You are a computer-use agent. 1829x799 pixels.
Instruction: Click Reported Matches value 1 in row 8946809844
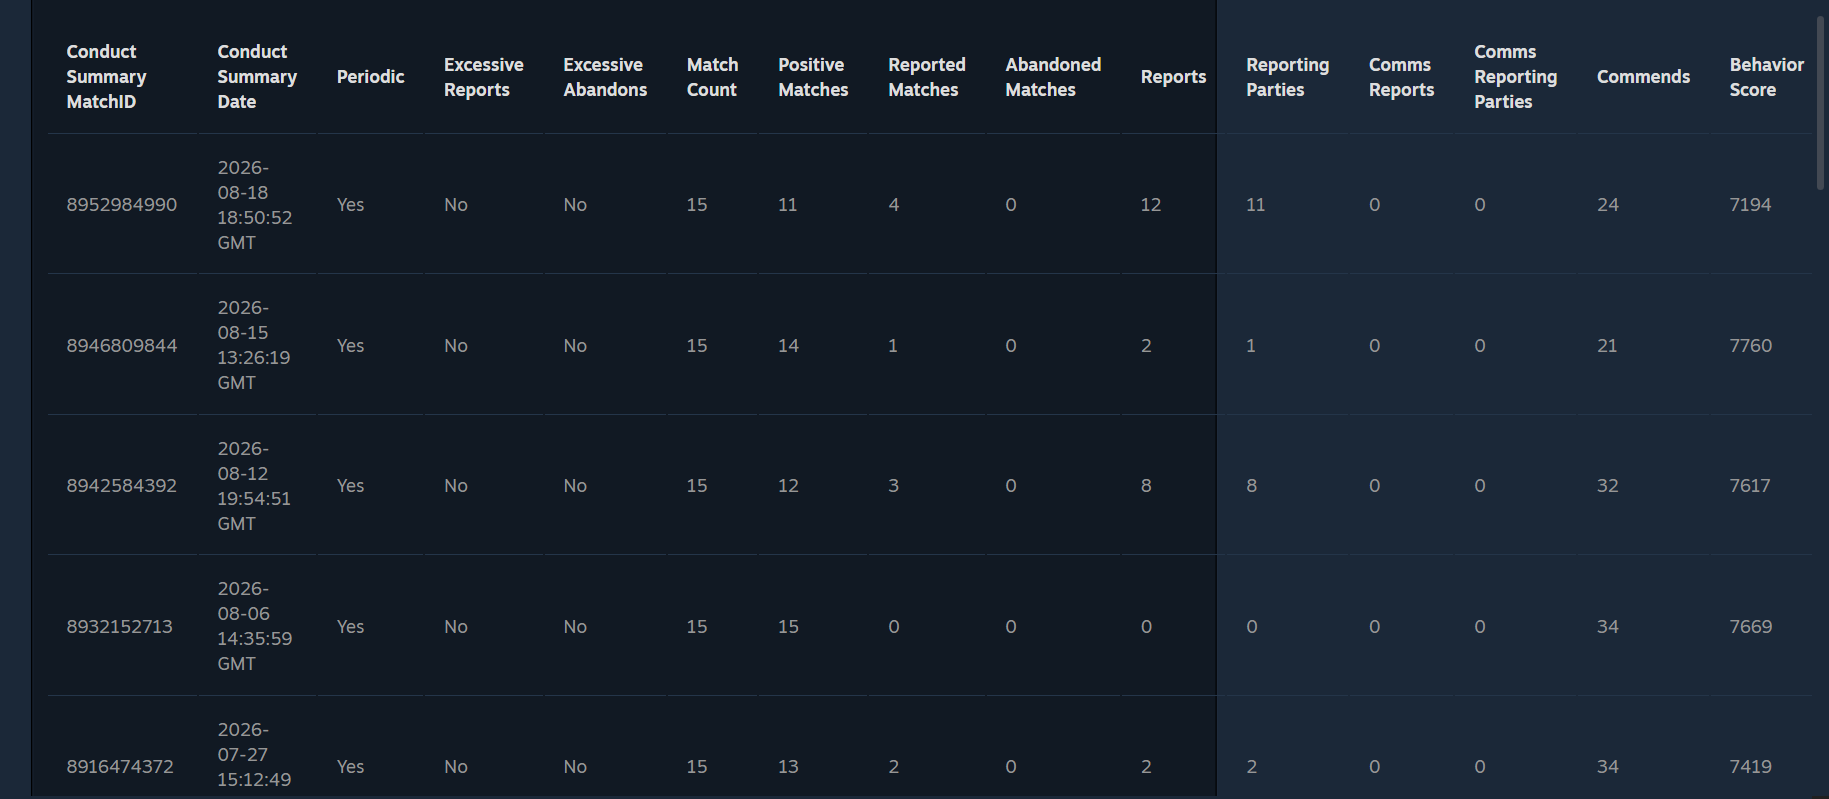(x=893, y=345)
